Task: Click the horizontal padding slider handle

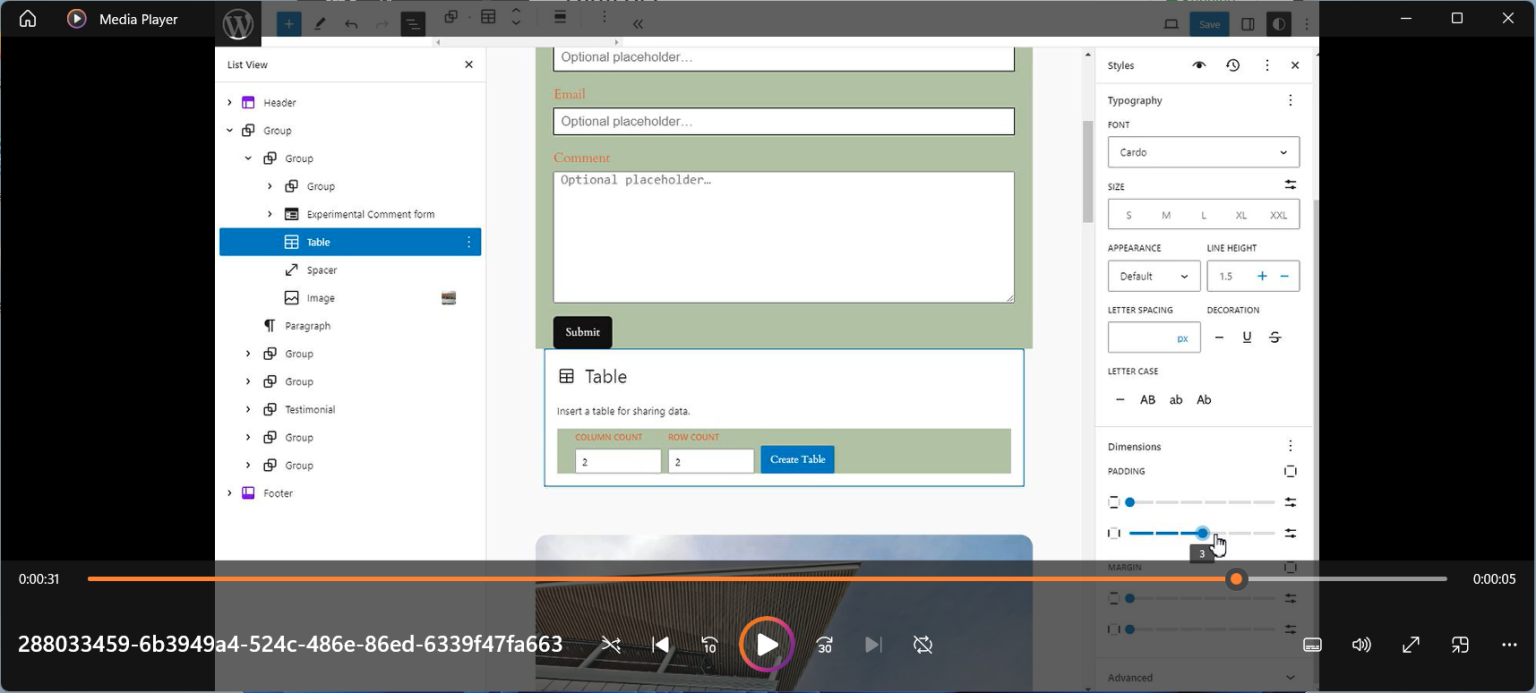Action: pyautogui.click(x=1203, y=533)
